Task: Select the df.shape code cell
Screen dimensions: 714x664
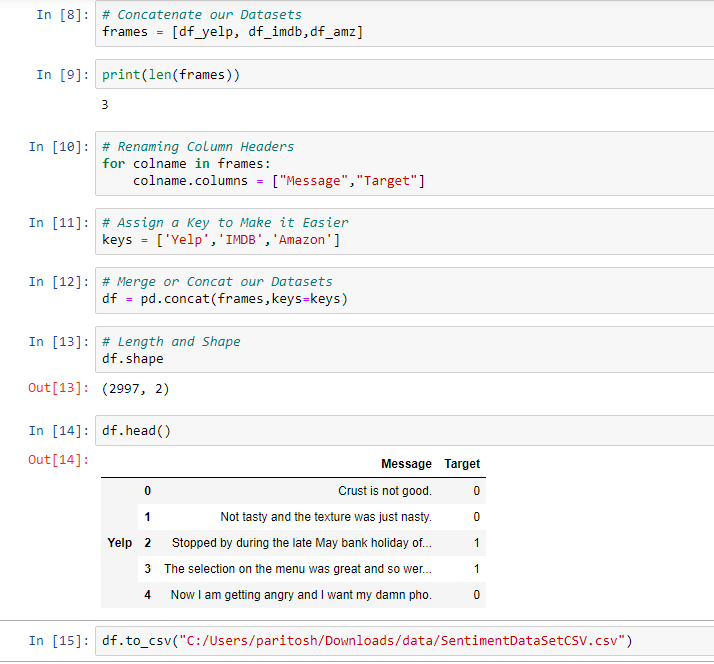Action: (404, 350)
